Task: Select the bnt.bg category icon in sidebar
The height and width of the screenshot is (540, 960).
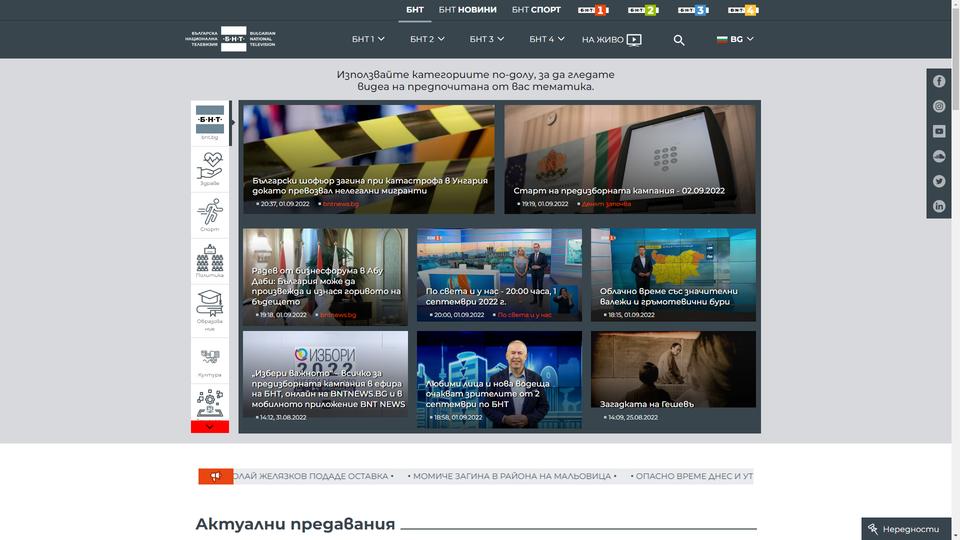Action: (210, 122)
